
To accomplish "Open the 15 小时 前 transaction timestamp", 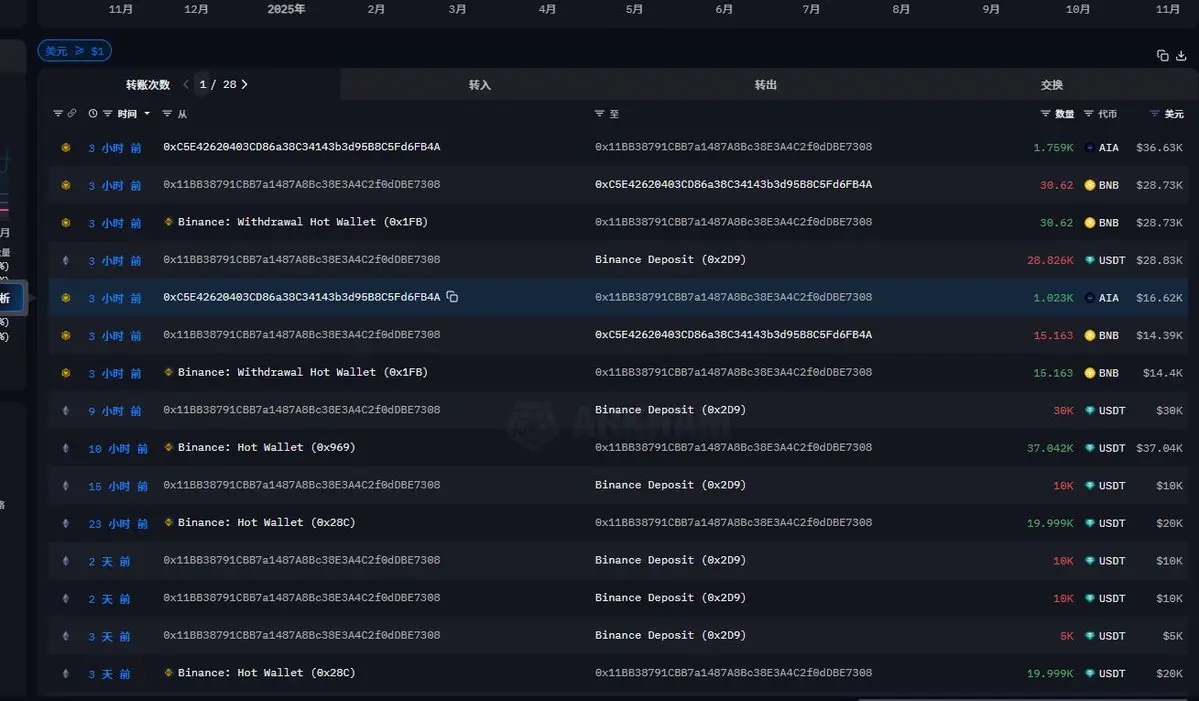I will [118, 486].
